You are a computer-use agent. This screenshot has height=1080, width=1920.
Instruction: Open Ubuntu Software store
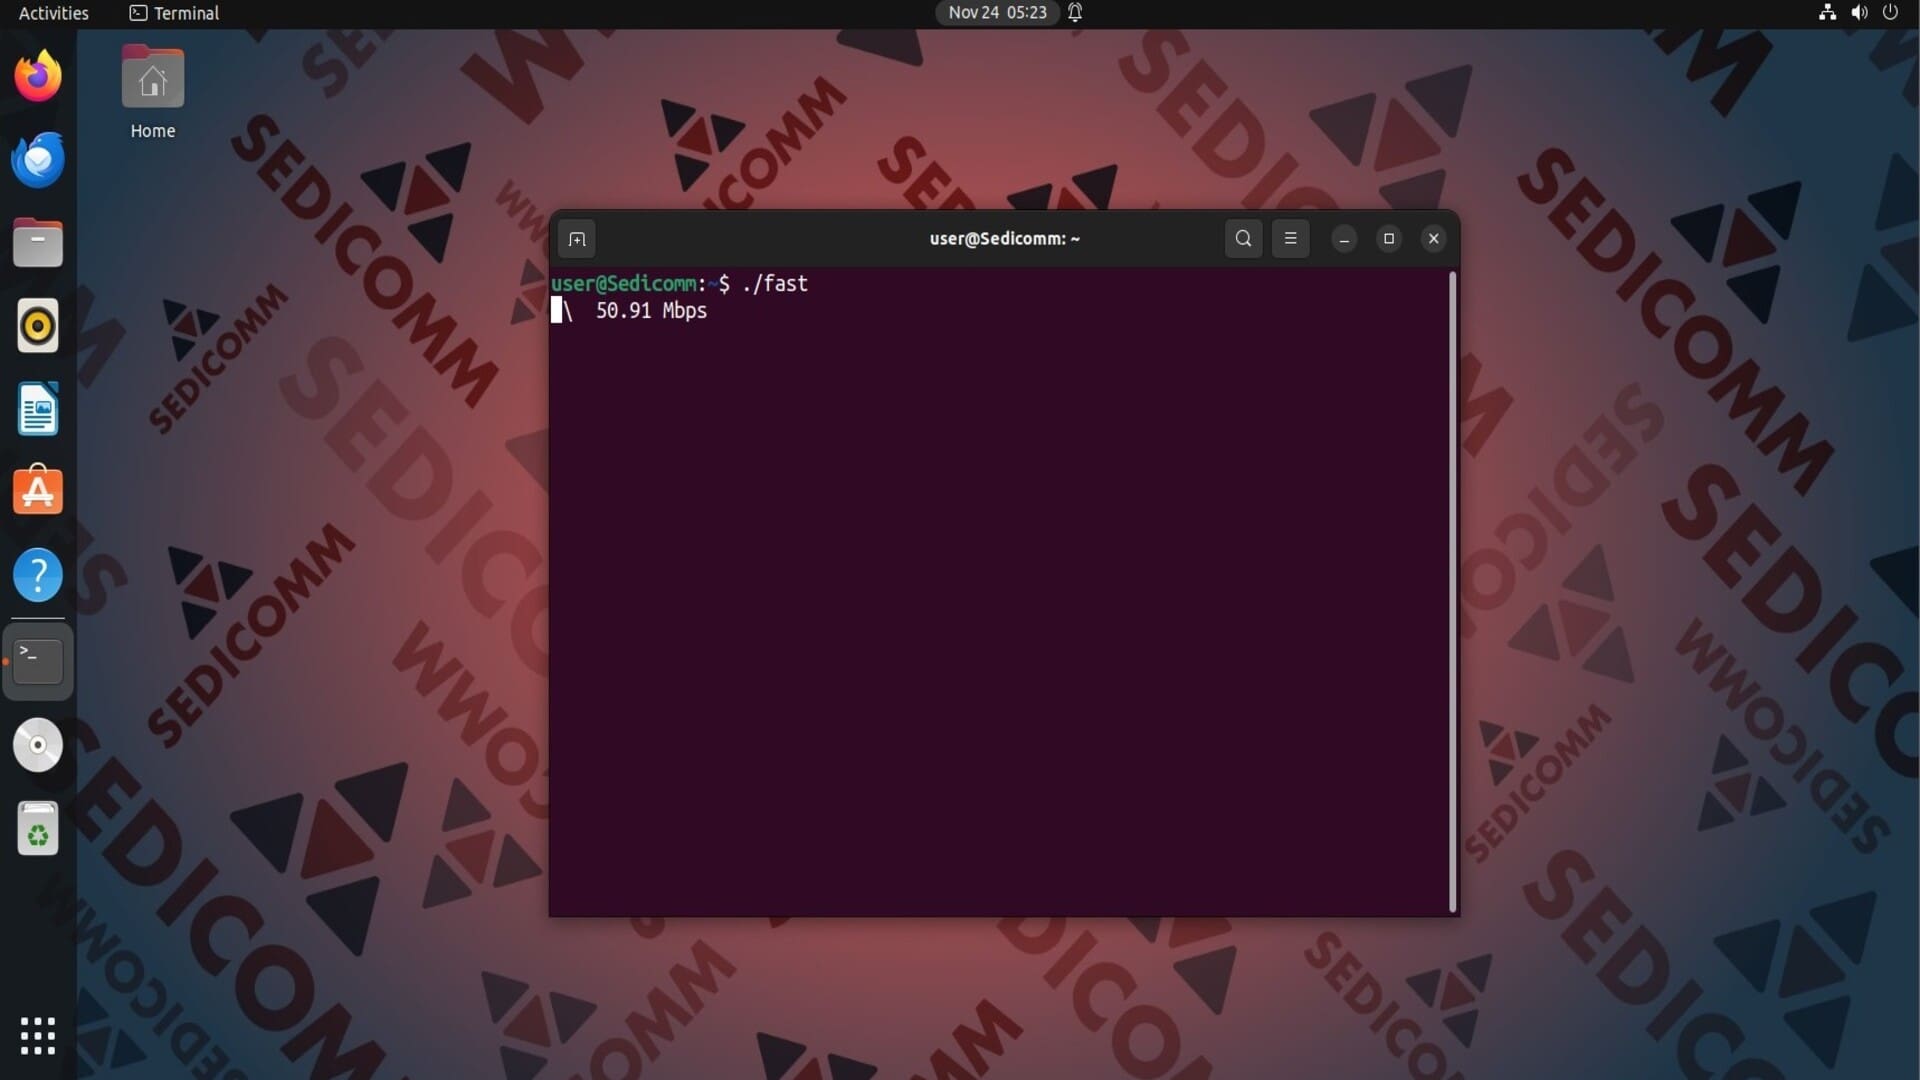38,492
